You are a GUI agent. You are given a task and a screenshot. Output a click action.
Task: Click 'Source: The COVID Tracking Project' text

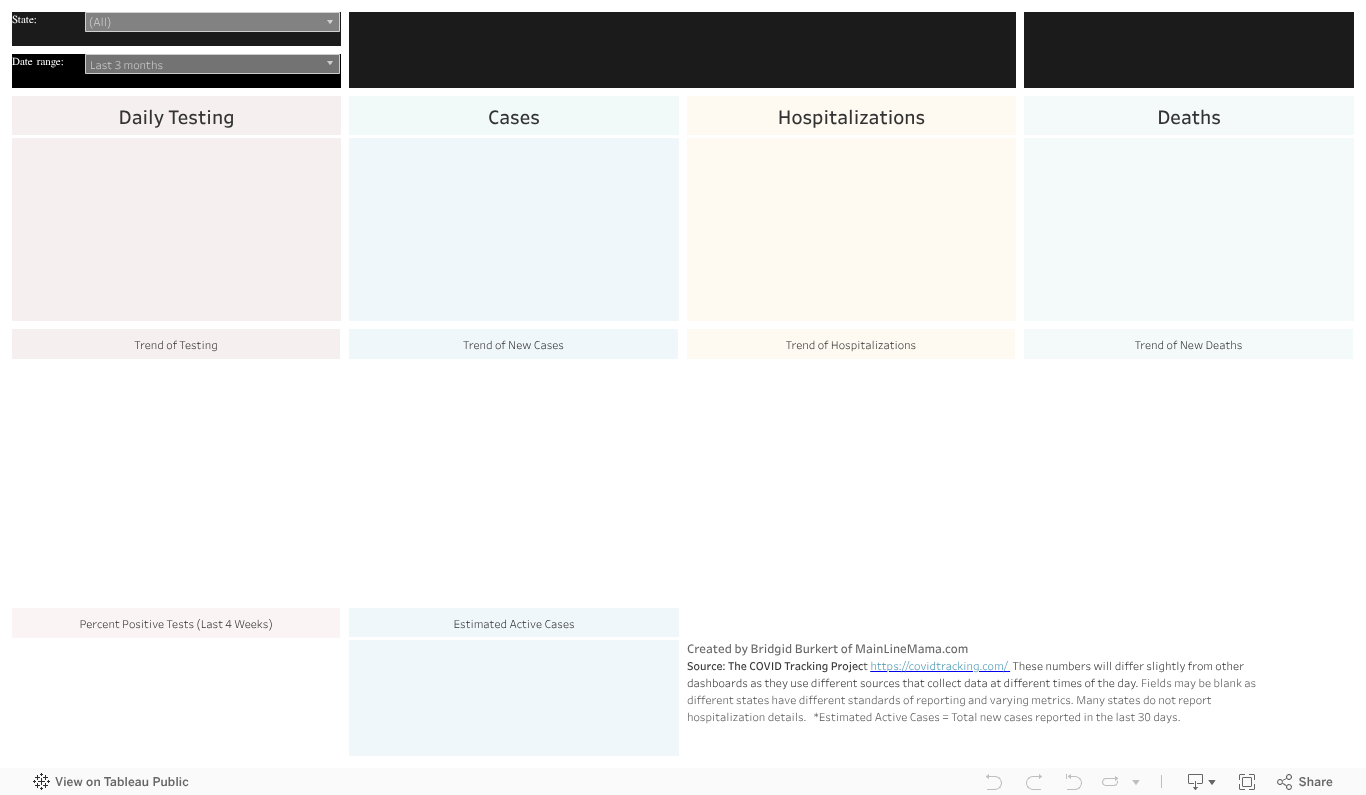click(x=777, y=666)
